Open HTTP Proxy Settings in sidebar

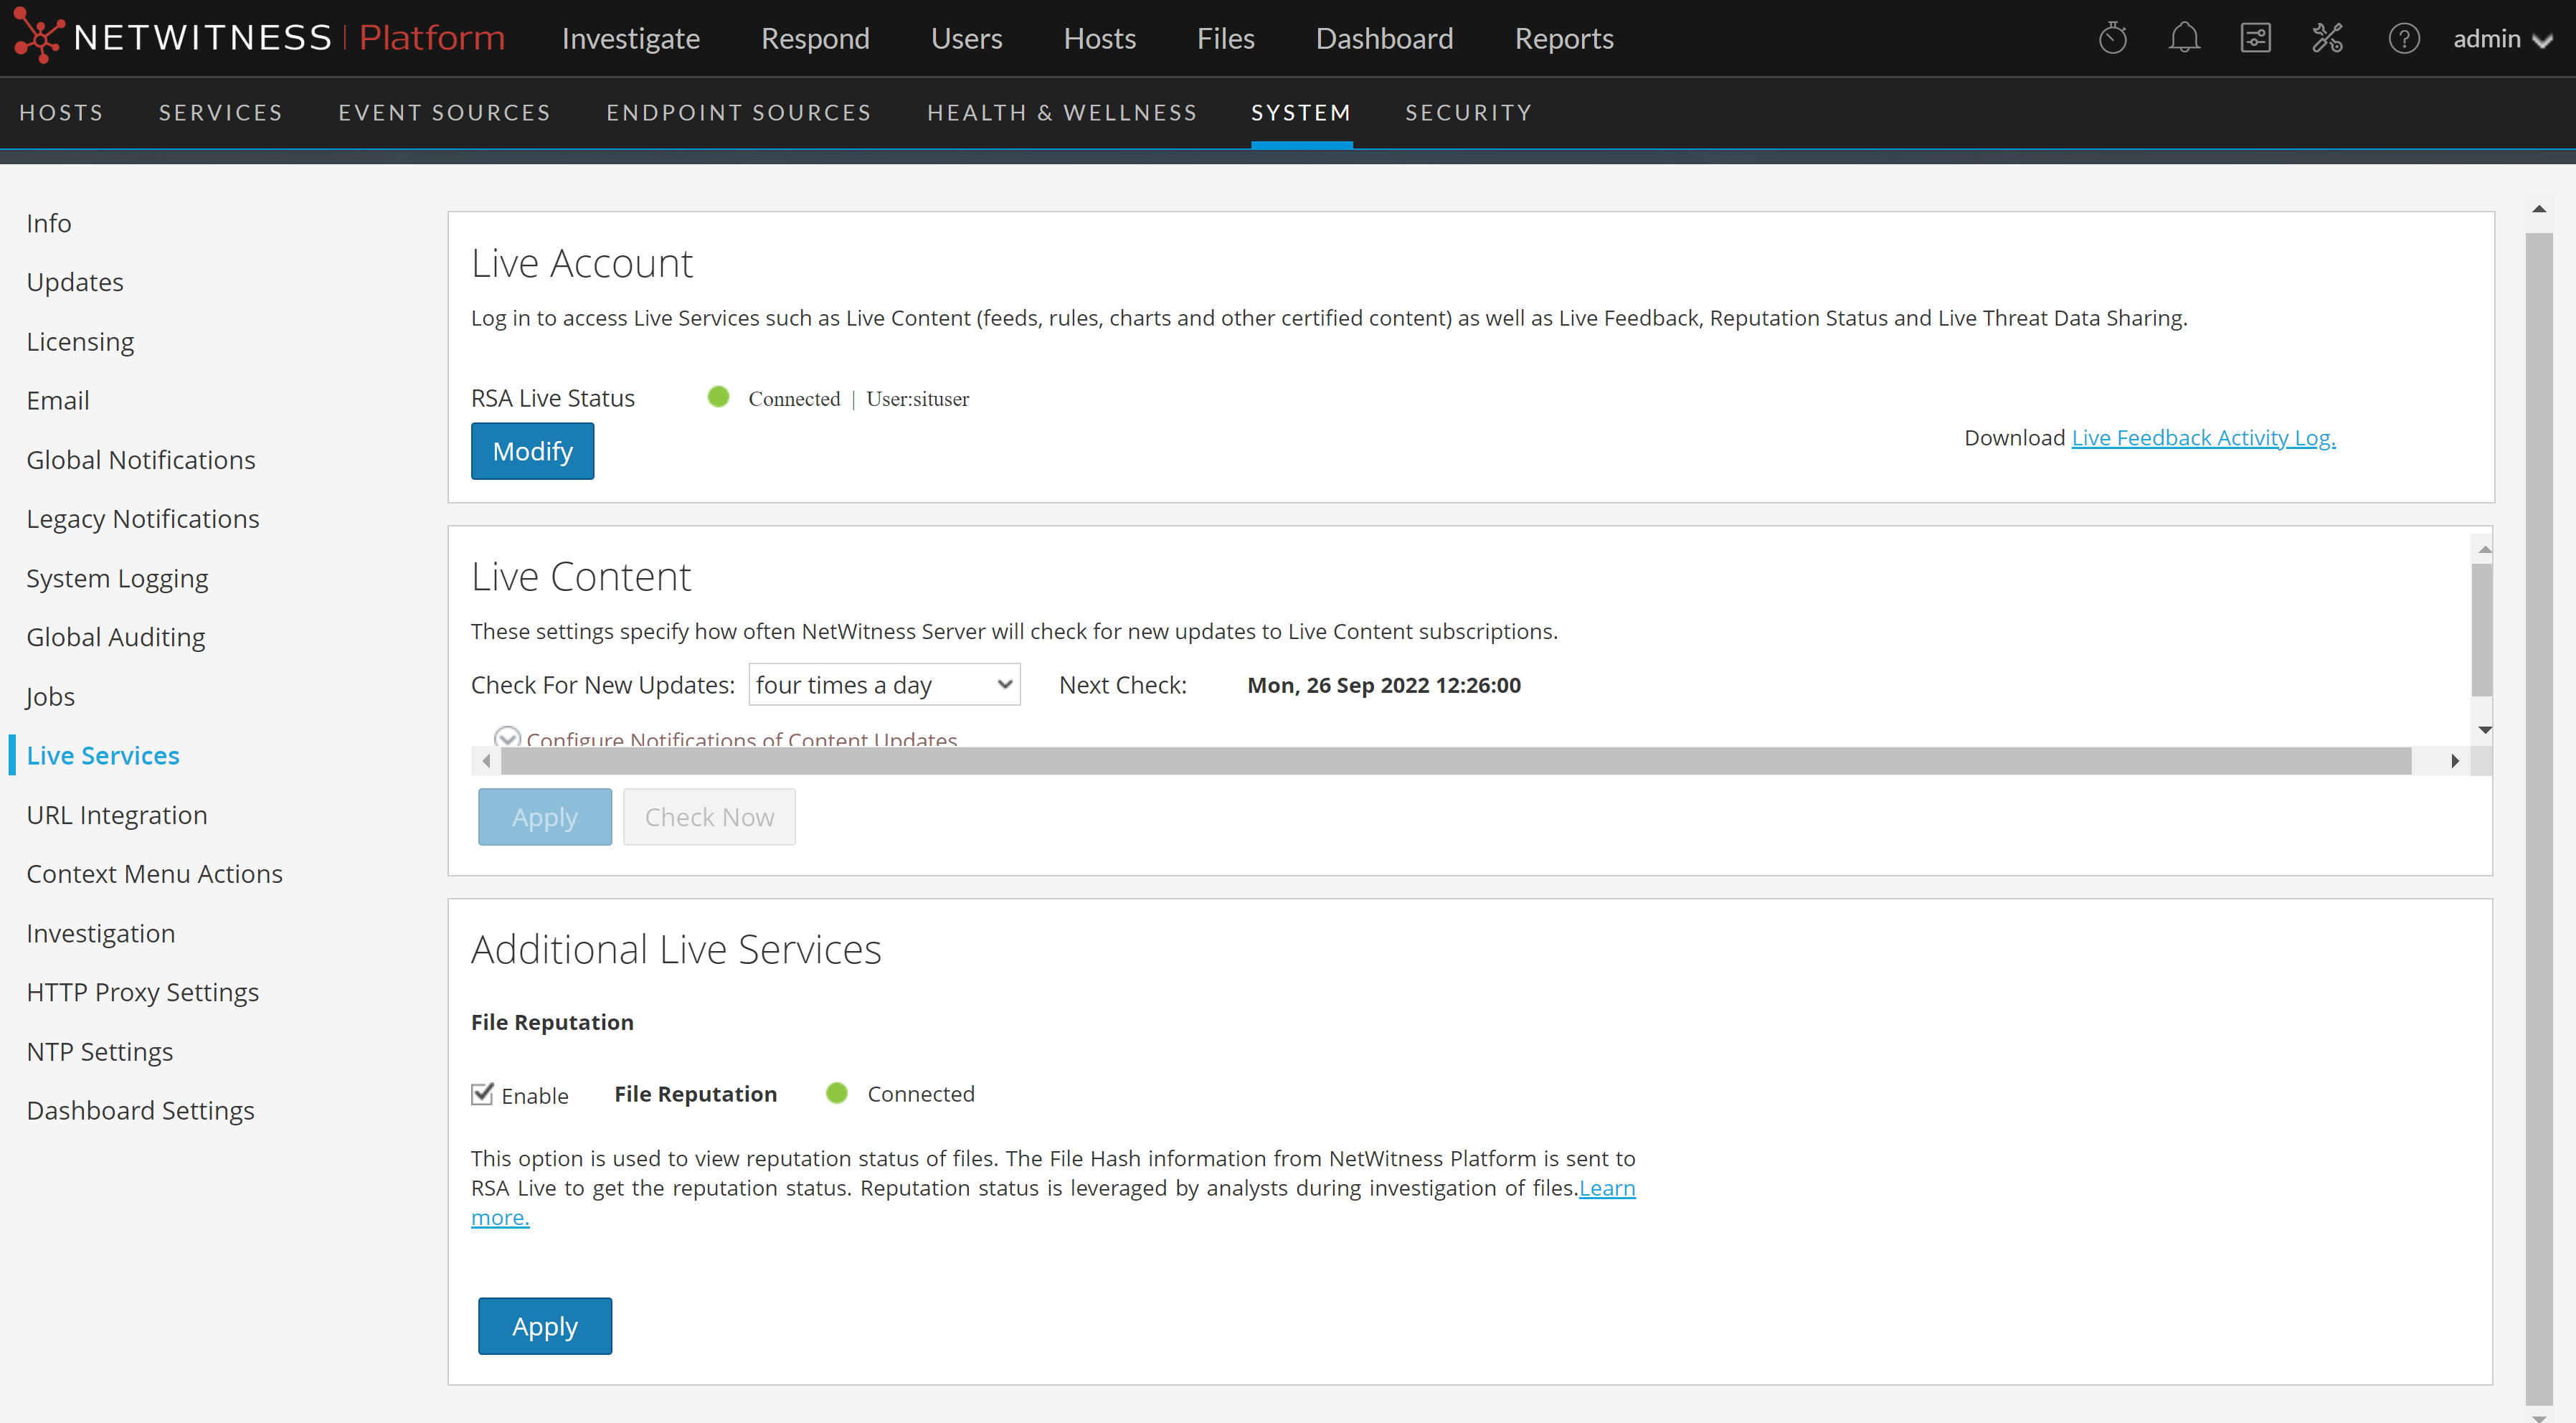pyautogui.click(x=142, y=992)
